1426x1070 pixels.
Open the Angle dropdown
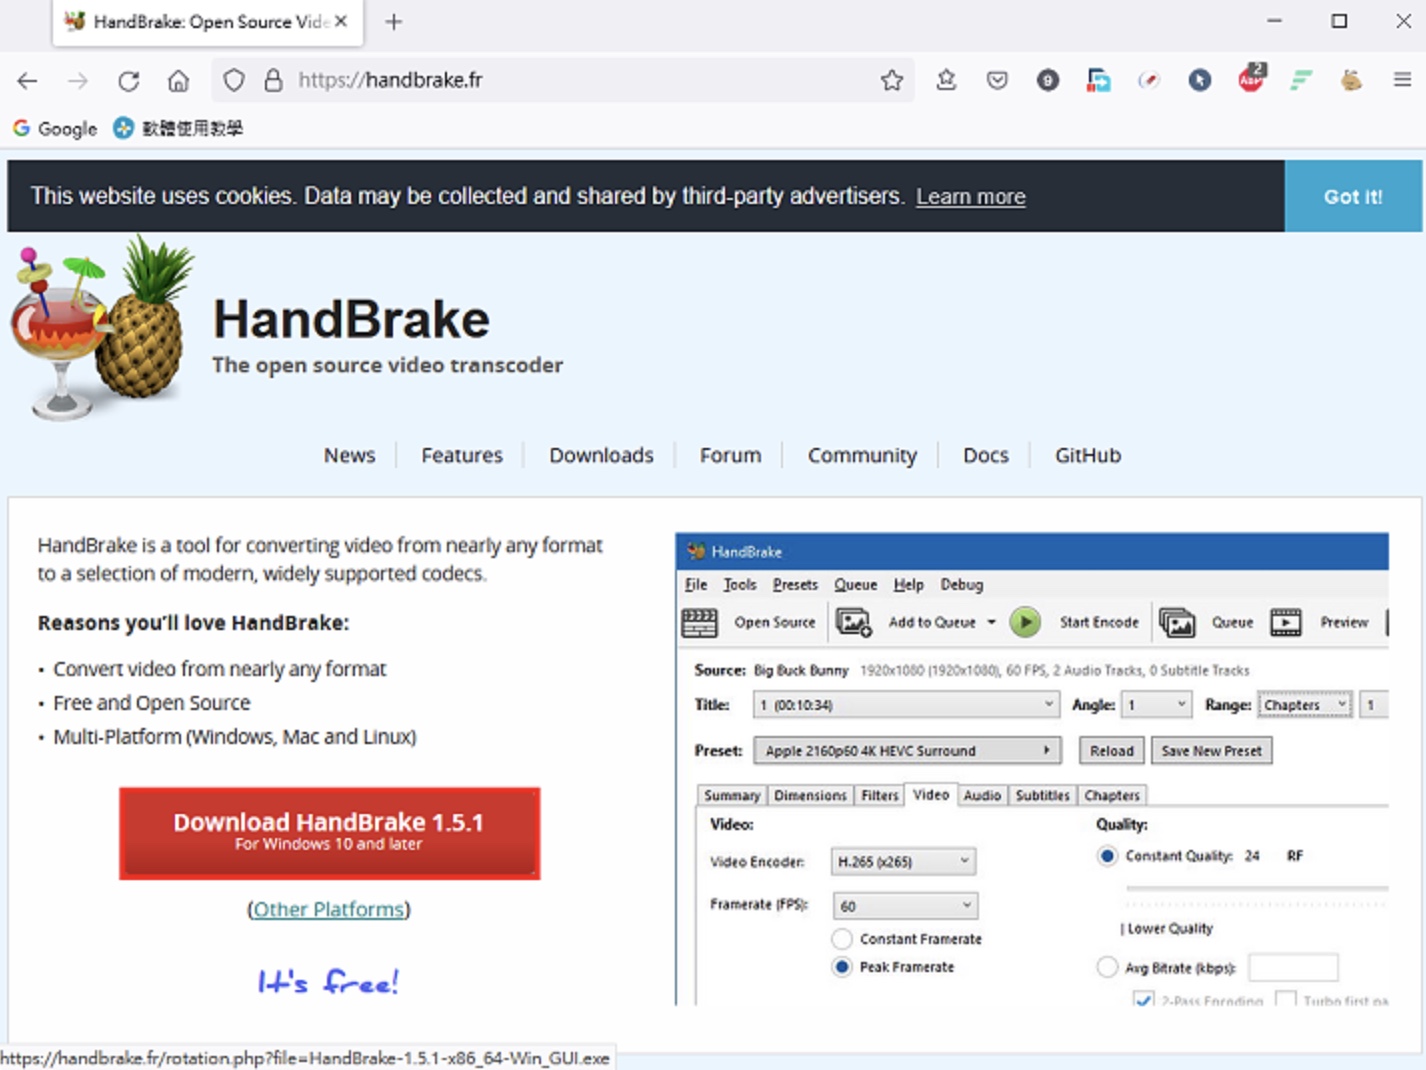pyautogui.click(x=1156, y=705)
